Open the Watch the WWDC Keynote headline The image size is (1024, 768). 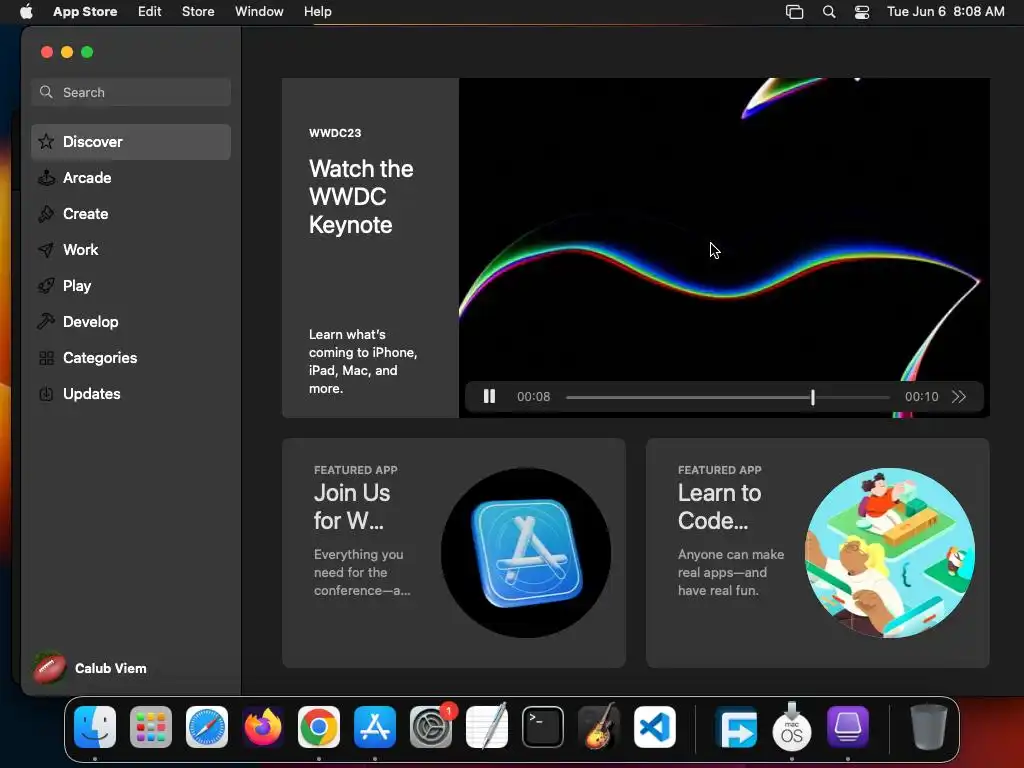[361, 197]
